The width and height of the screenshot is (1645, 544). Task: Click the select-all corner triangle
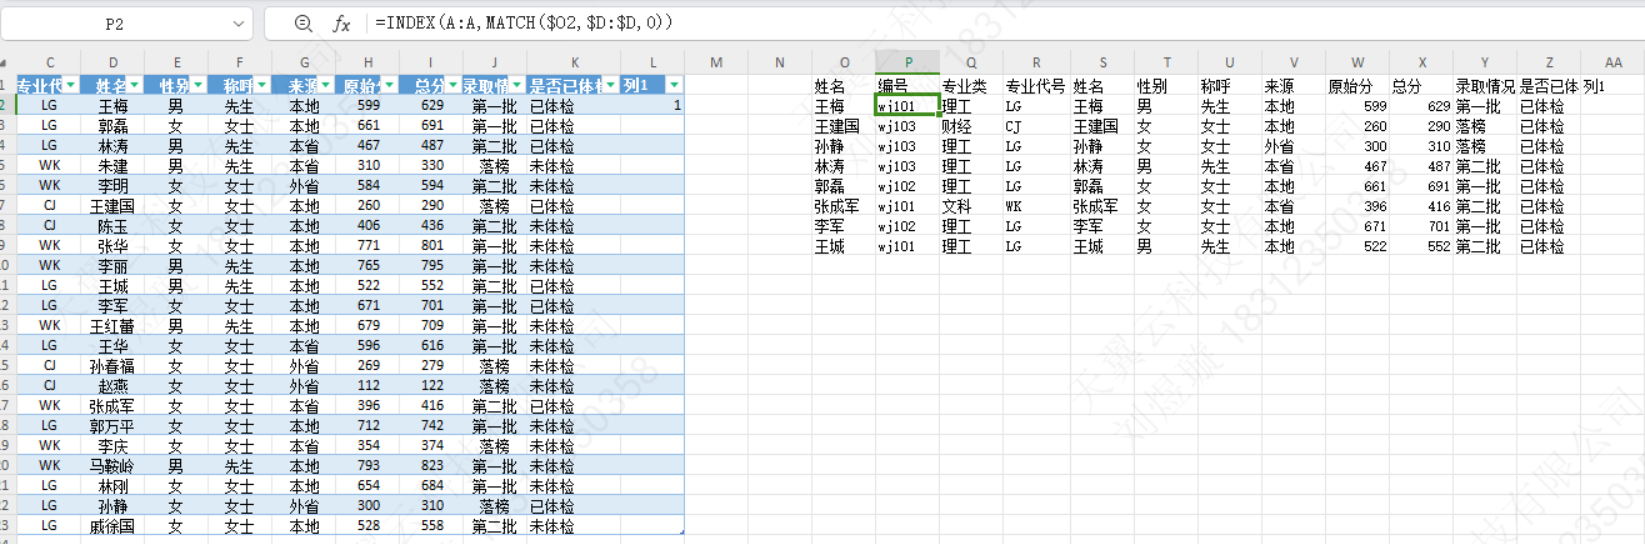coord(4,63)
